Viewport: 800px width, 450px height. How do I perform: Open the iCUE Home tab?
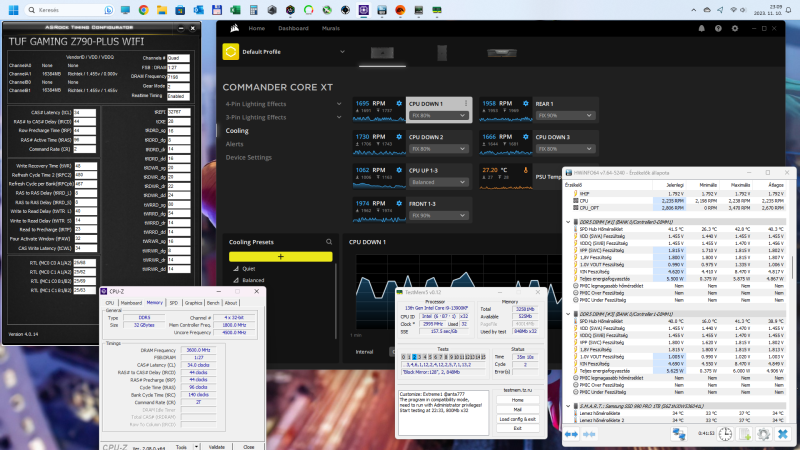[x=257, y=29]
